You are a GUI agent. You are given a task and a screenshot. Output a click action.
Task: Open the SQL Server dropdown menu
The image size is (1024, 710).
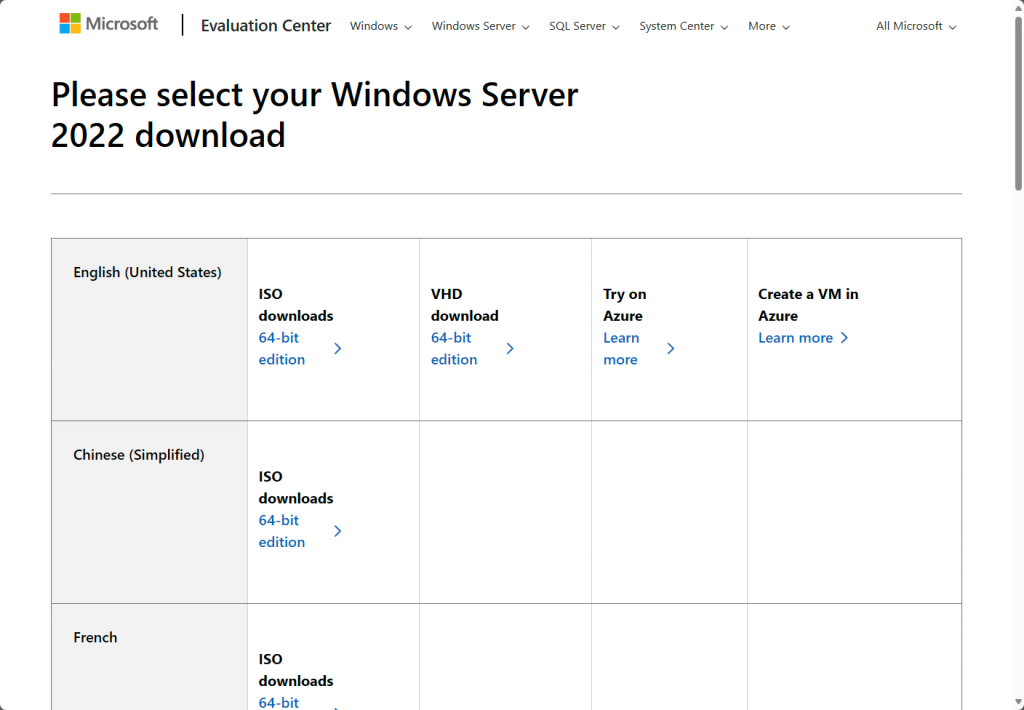pos(584,26)
